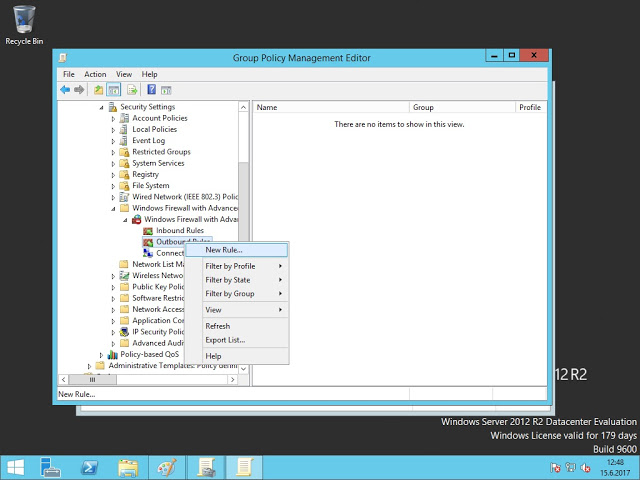Expand the Account Policies node
The width and height of the screenshot is (640, 480).
tap(113, 118)
